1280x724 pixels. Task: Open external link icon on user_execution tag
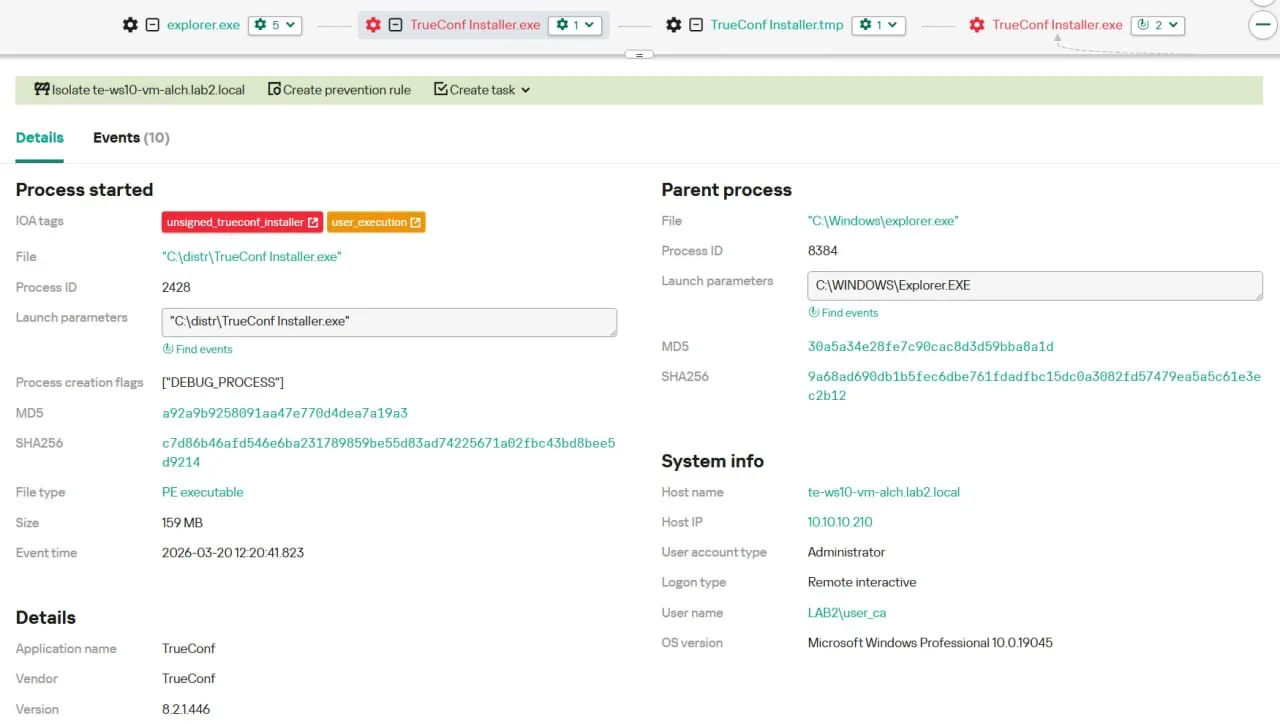coord(415,222)
